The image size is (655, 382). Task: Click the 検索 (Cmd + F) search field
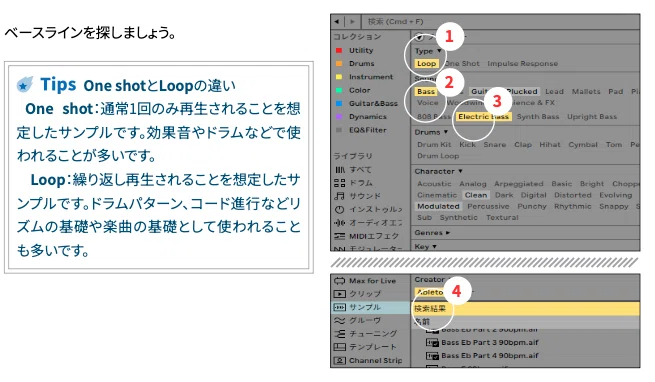tap(503, 21)
